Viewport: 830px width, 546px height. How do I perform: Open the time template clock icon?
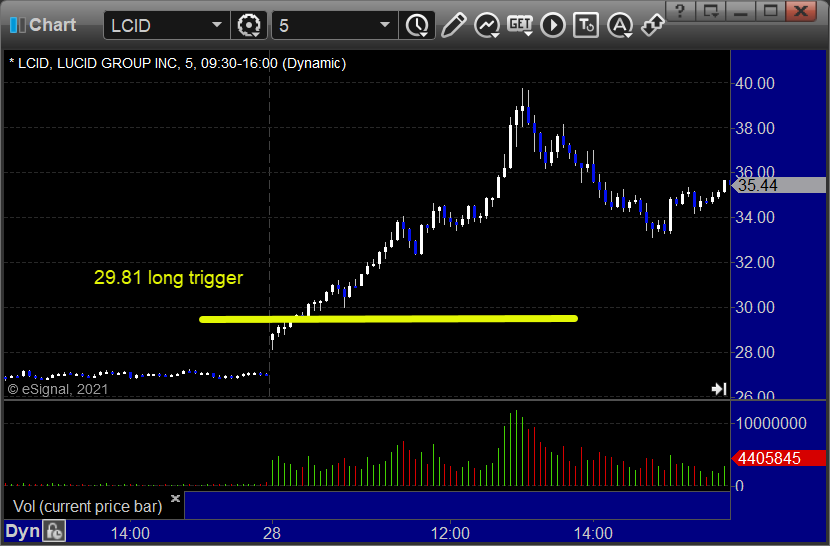click(x=418, y=25)
